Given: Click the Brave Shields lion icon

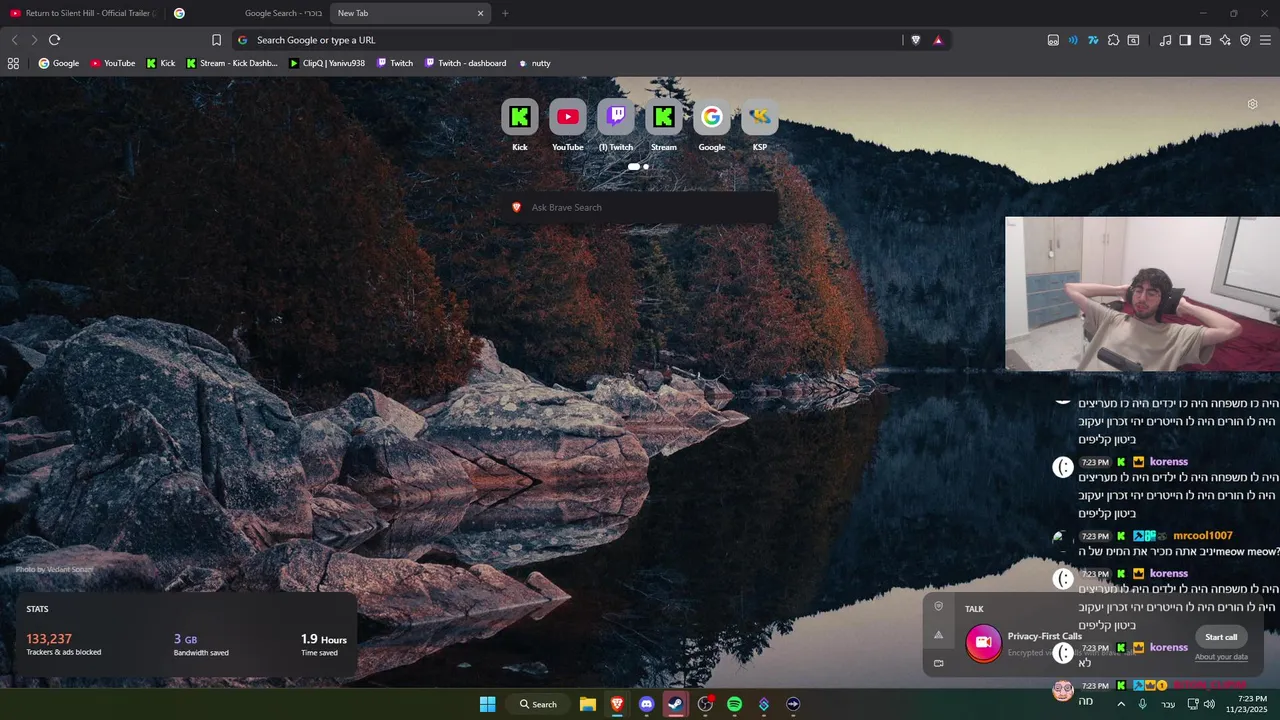Looking at the screenshot, I should [915, 40].
